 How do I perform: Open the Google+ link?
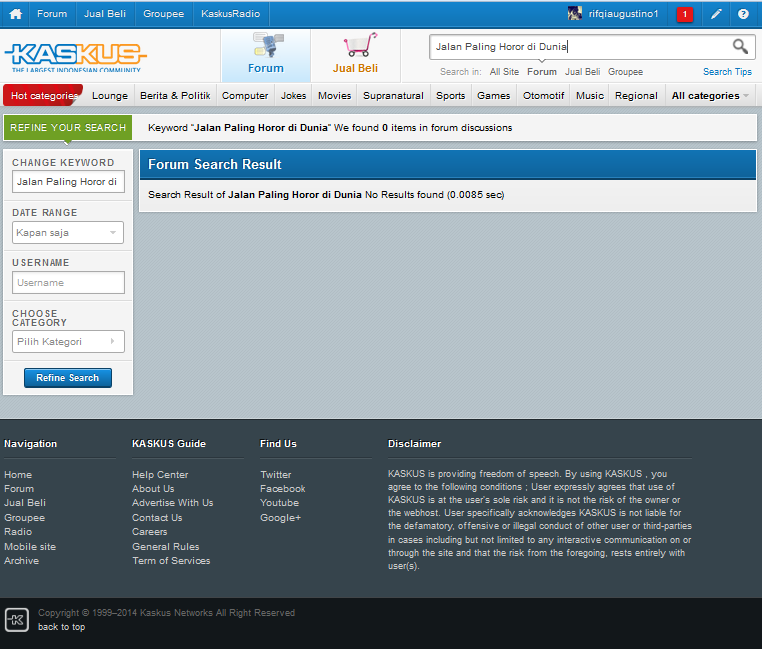(280, 518)
